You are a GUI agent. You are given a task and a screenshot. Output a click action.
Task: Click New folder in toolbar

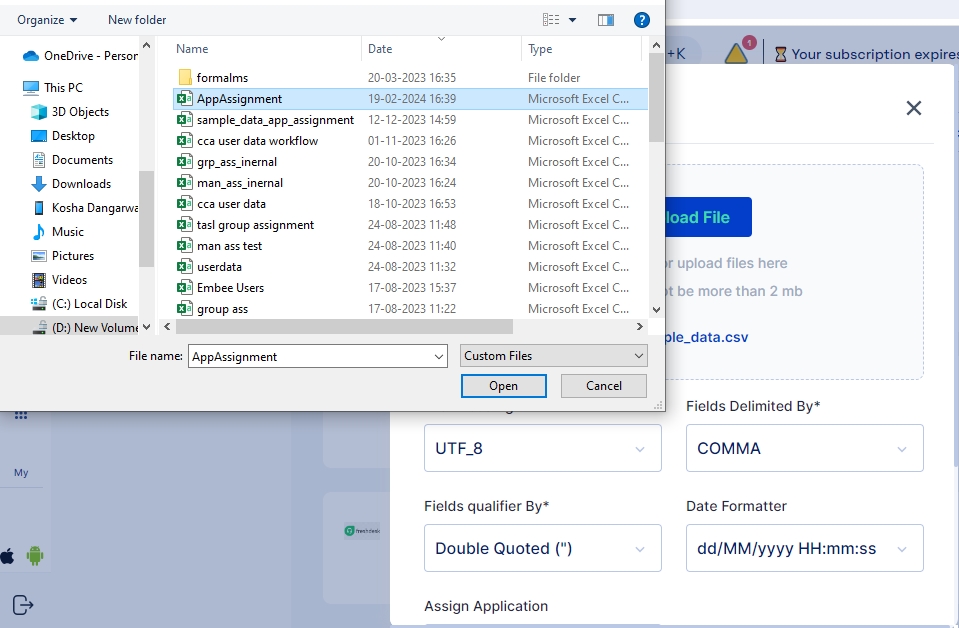pyautogui.click(x=137, y=20)
